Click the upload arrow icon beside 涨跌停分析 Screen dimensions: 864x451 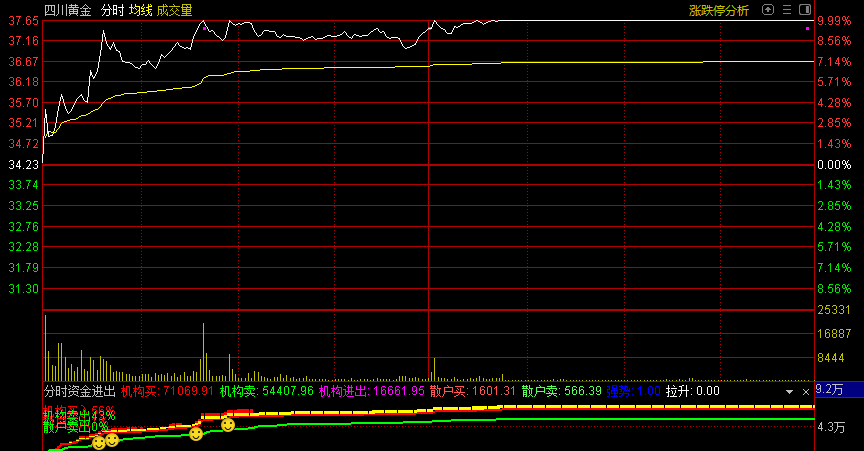coord(768,10)
